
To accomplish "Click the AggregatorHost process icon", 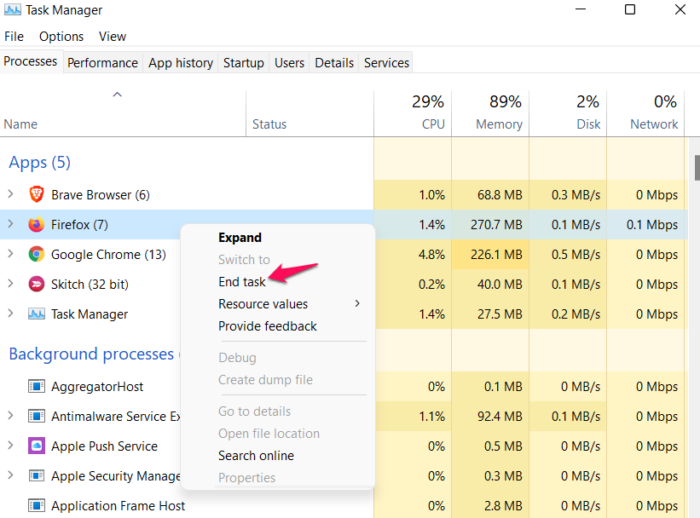I will click(x=37, y=386).
